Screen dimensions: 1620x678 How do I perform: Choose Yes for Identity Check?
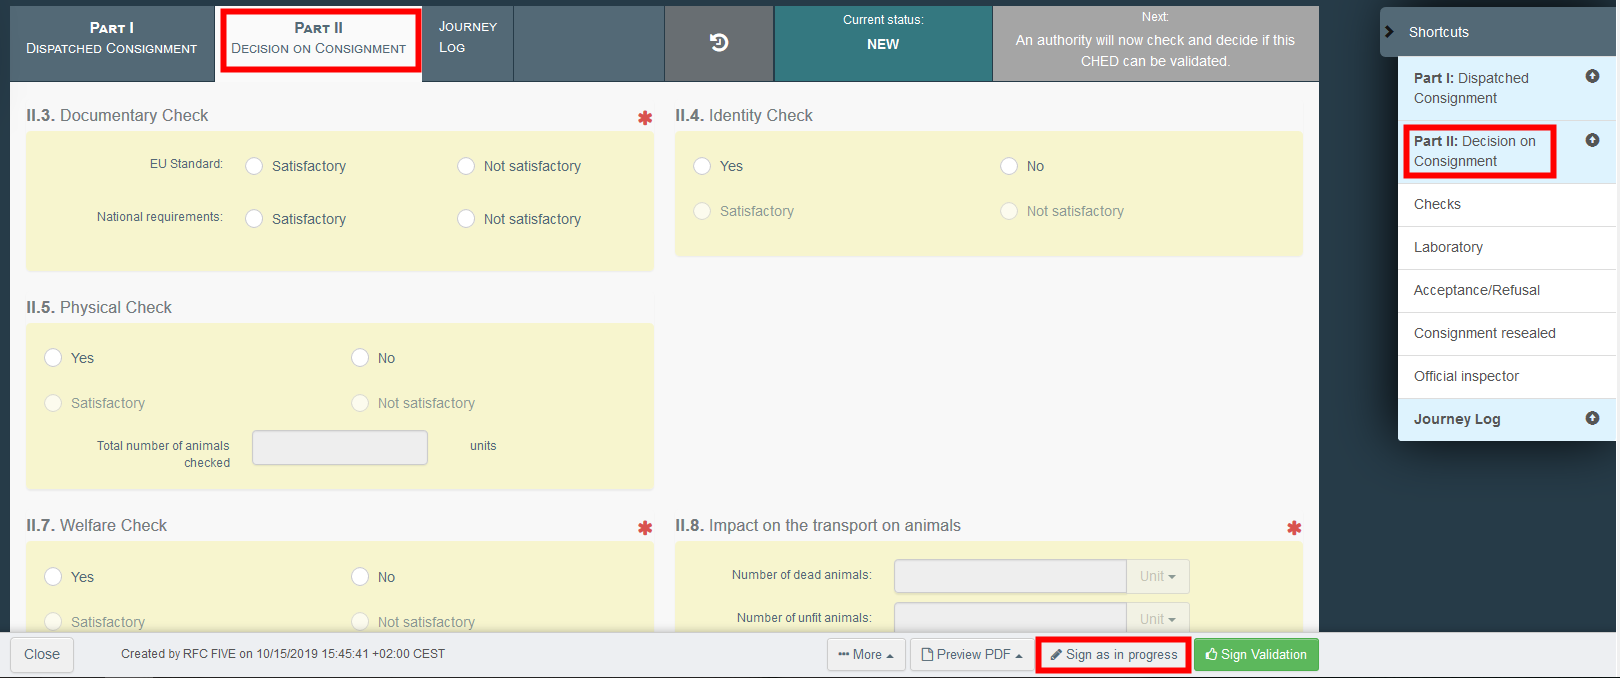click(702, 166)
